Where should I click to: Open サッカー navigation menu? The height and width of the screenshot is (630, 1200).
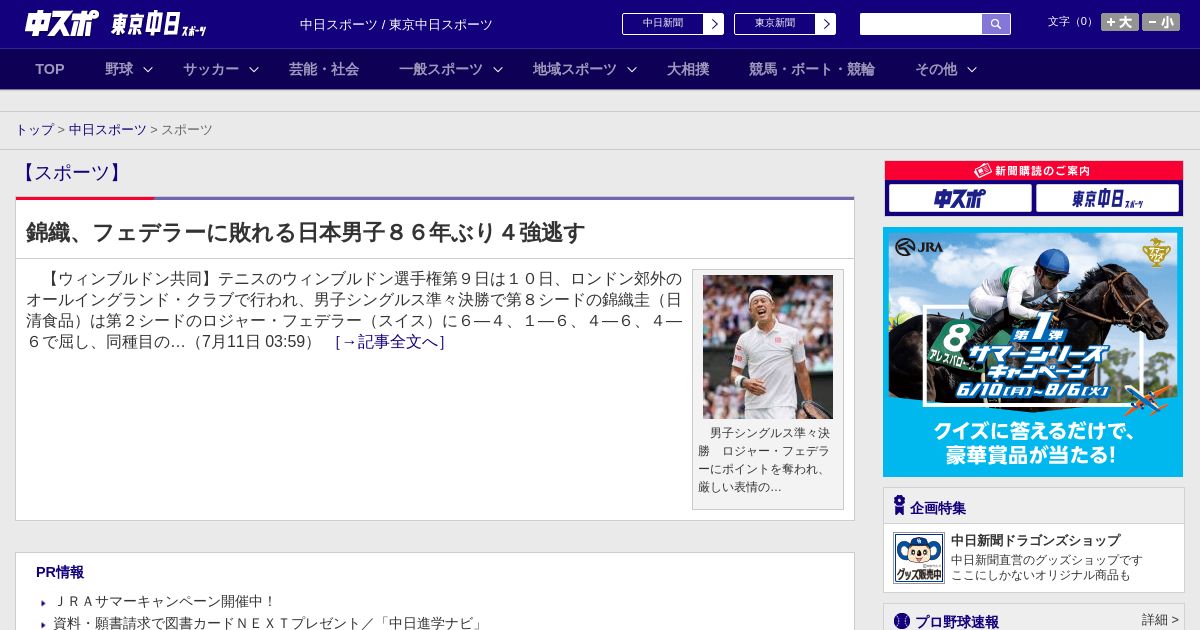tap(211, 69)
